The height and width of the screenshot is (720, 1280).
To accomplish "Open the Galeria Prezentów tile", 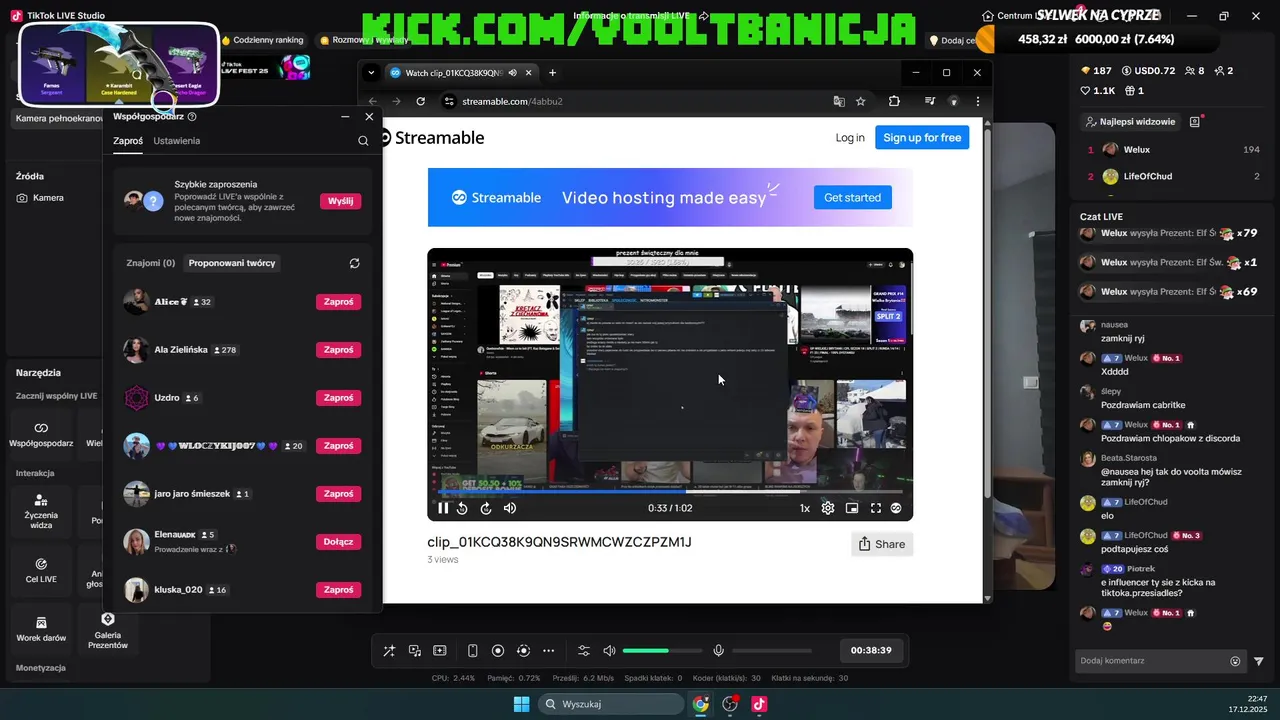I will coord(108,629).
